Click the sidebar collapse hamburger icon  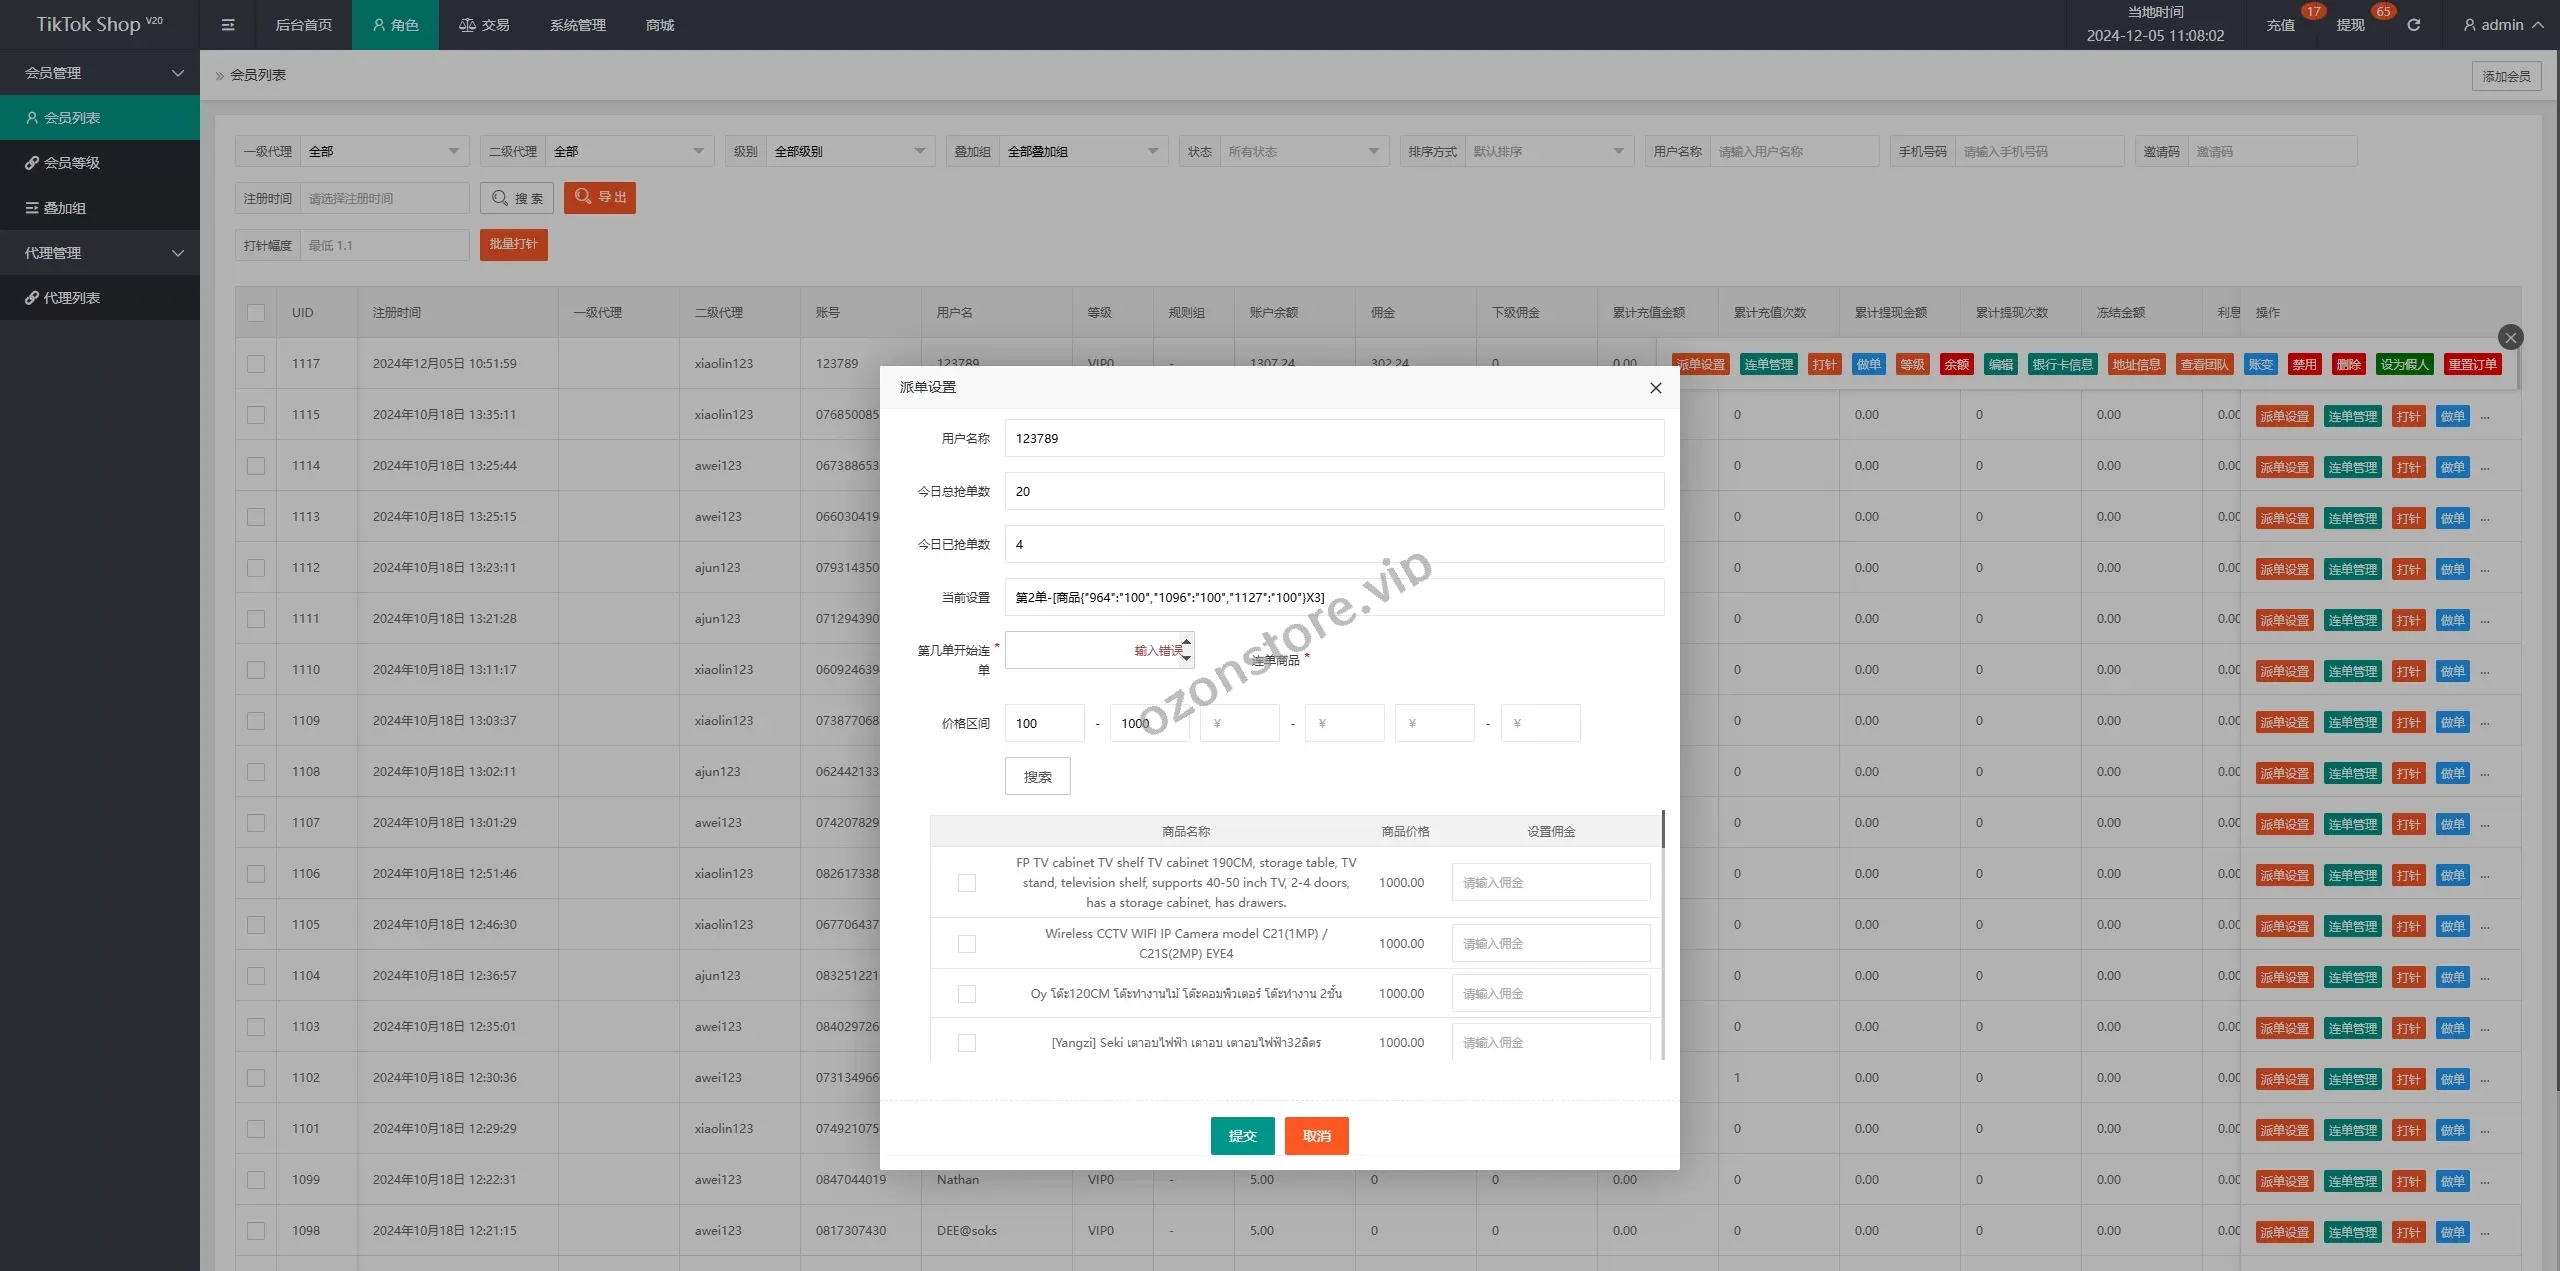click(228, 25)
